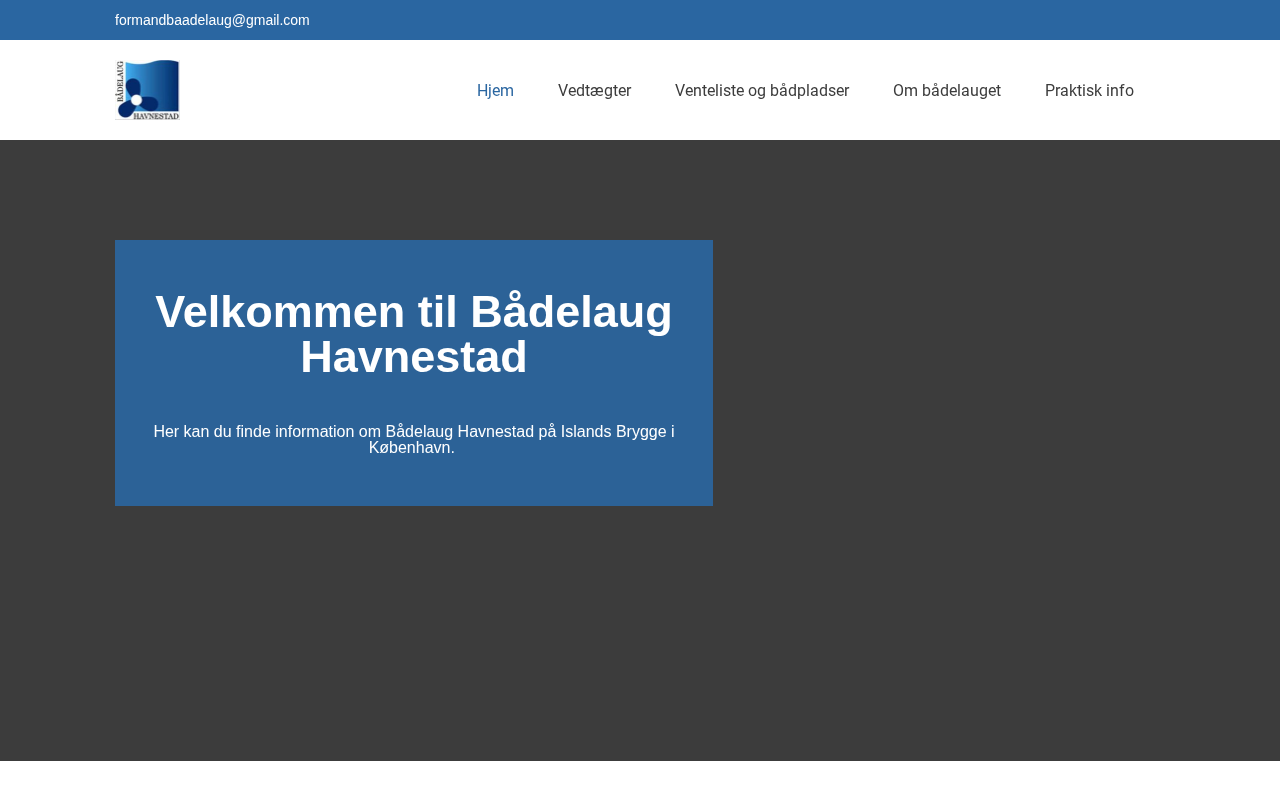This screenshot has width=1280, height=800.
Task: Navigate to Praktisk info
Action: pos(1089,90)
